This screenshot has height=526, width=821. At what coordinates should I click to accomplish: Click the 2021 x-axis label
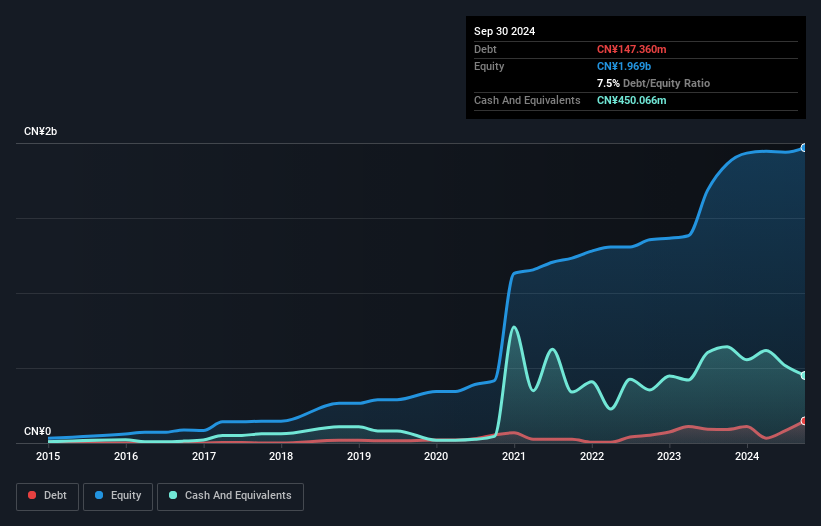pos(514,456)
